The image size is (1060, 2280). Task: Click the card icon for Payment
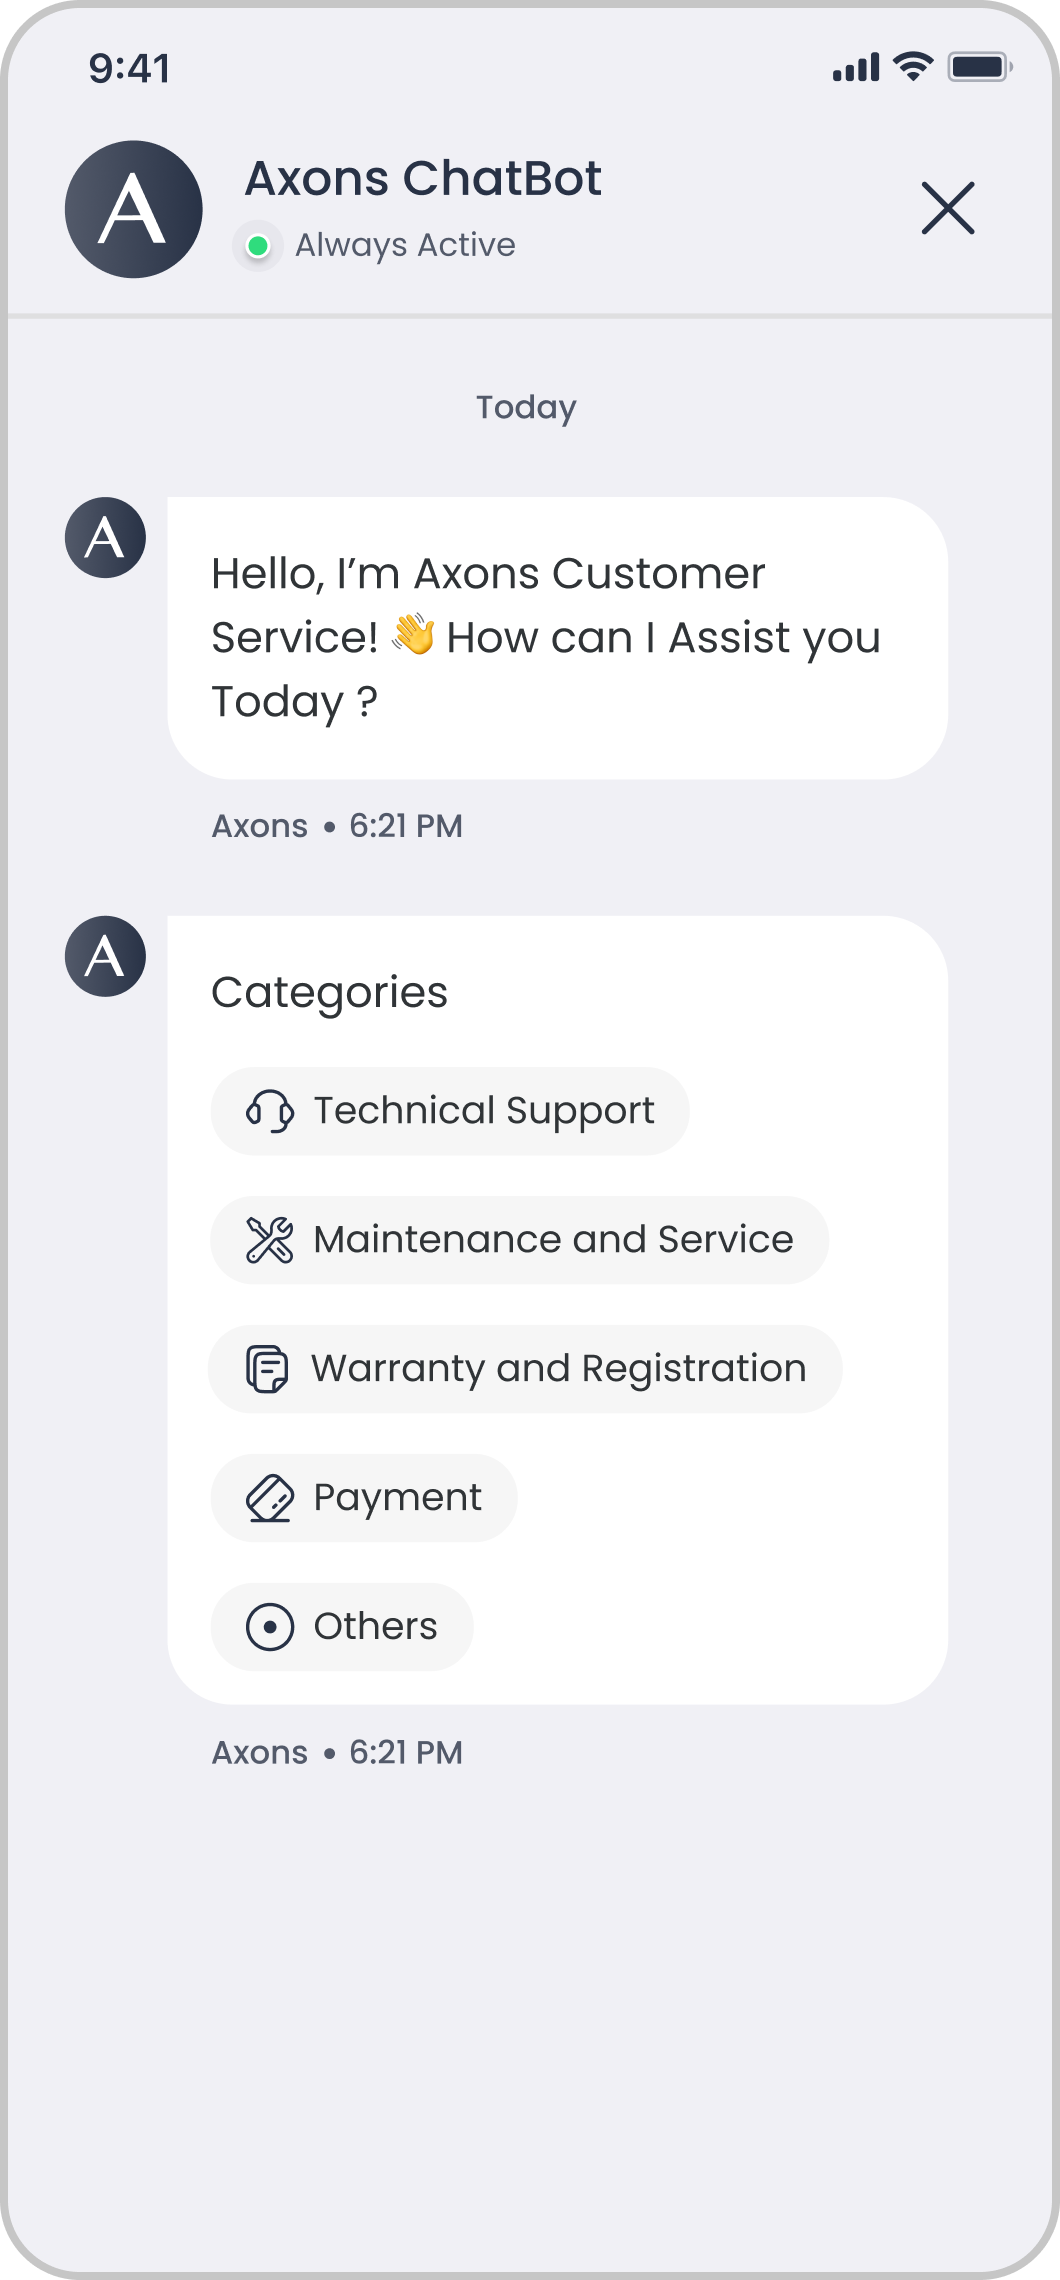pos(270,1498)
